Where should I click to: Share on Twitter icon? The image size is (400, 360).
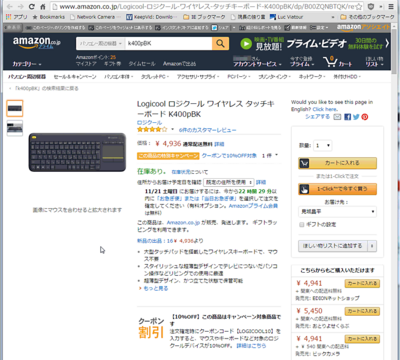(356, 117)
